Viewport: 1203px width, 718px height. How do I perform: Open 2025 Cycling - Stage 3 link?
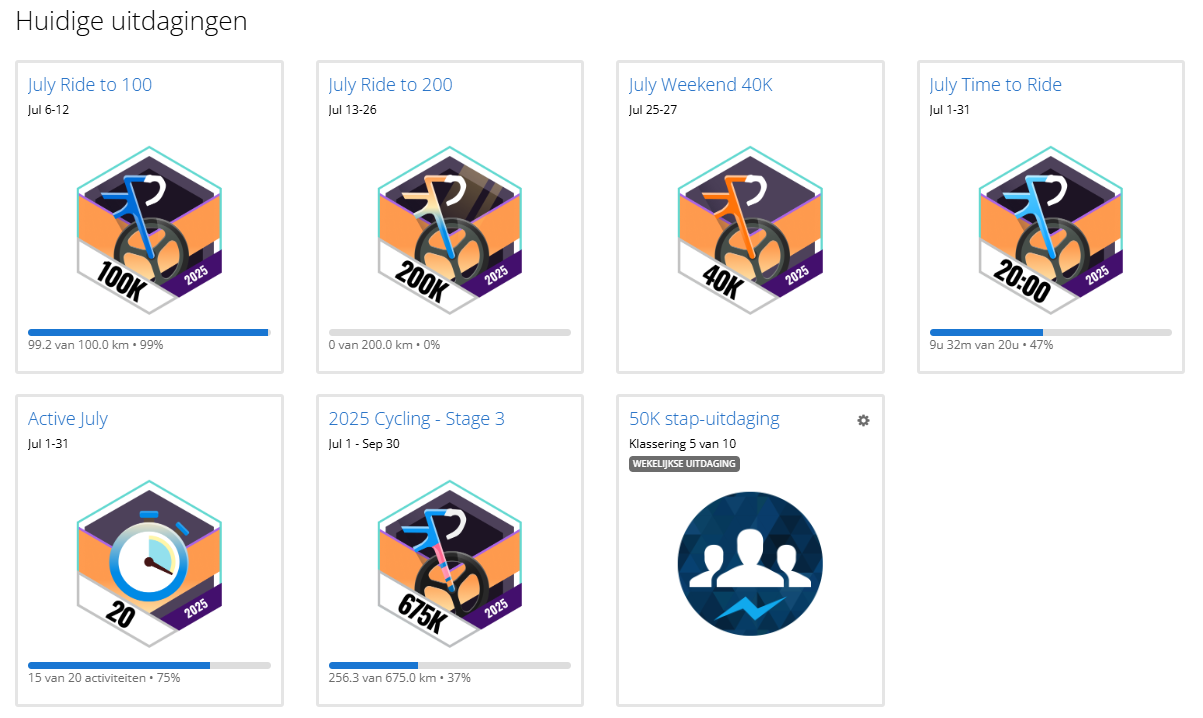pos(416,419)
